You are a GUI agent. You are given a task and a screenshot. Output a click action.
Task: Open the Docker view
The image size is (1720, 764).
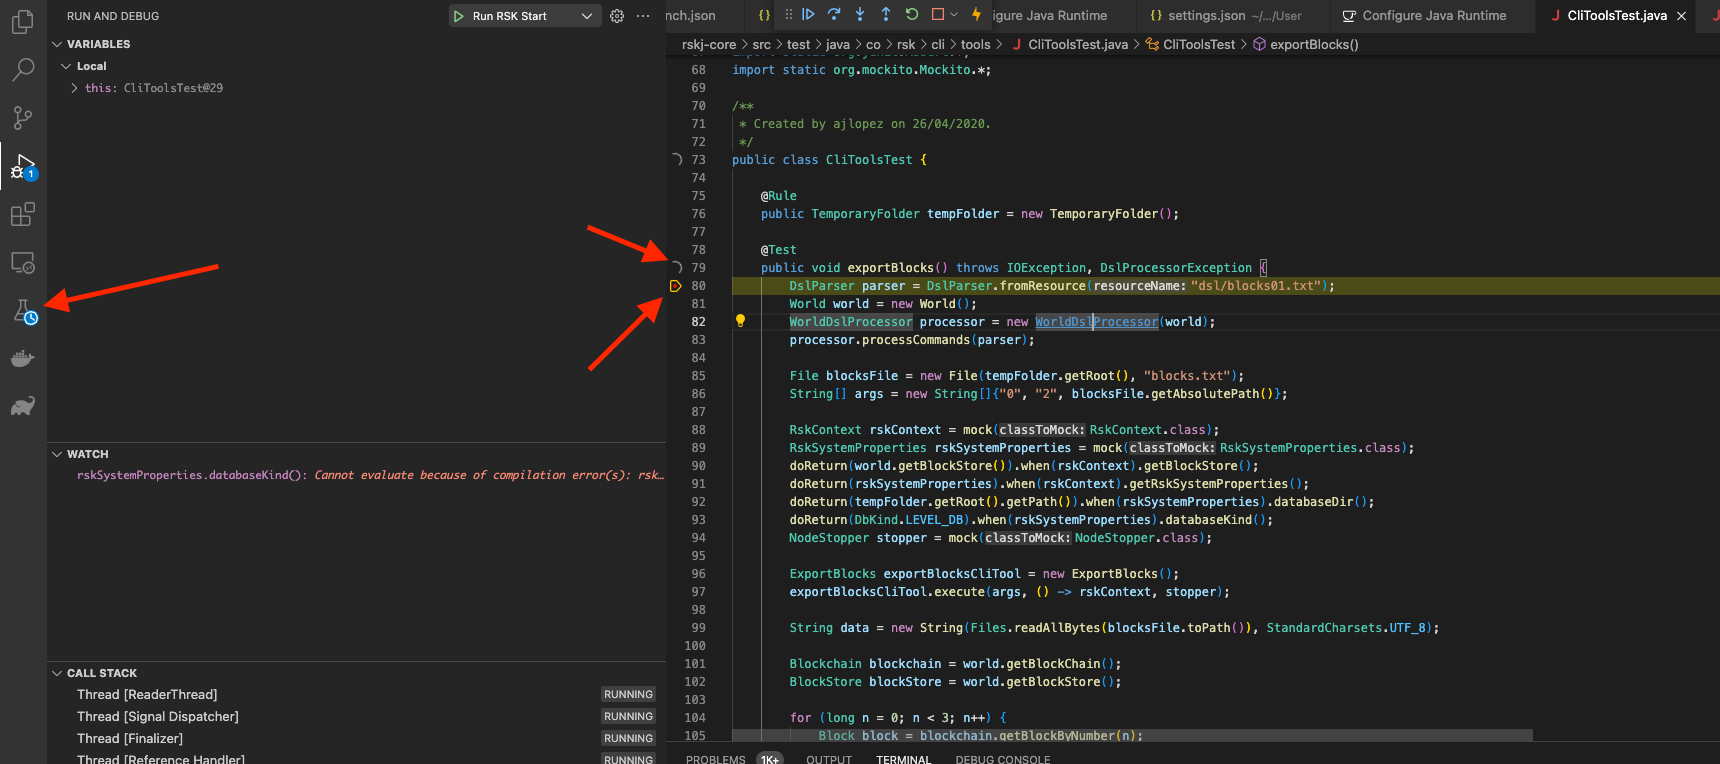coord(22,359)
